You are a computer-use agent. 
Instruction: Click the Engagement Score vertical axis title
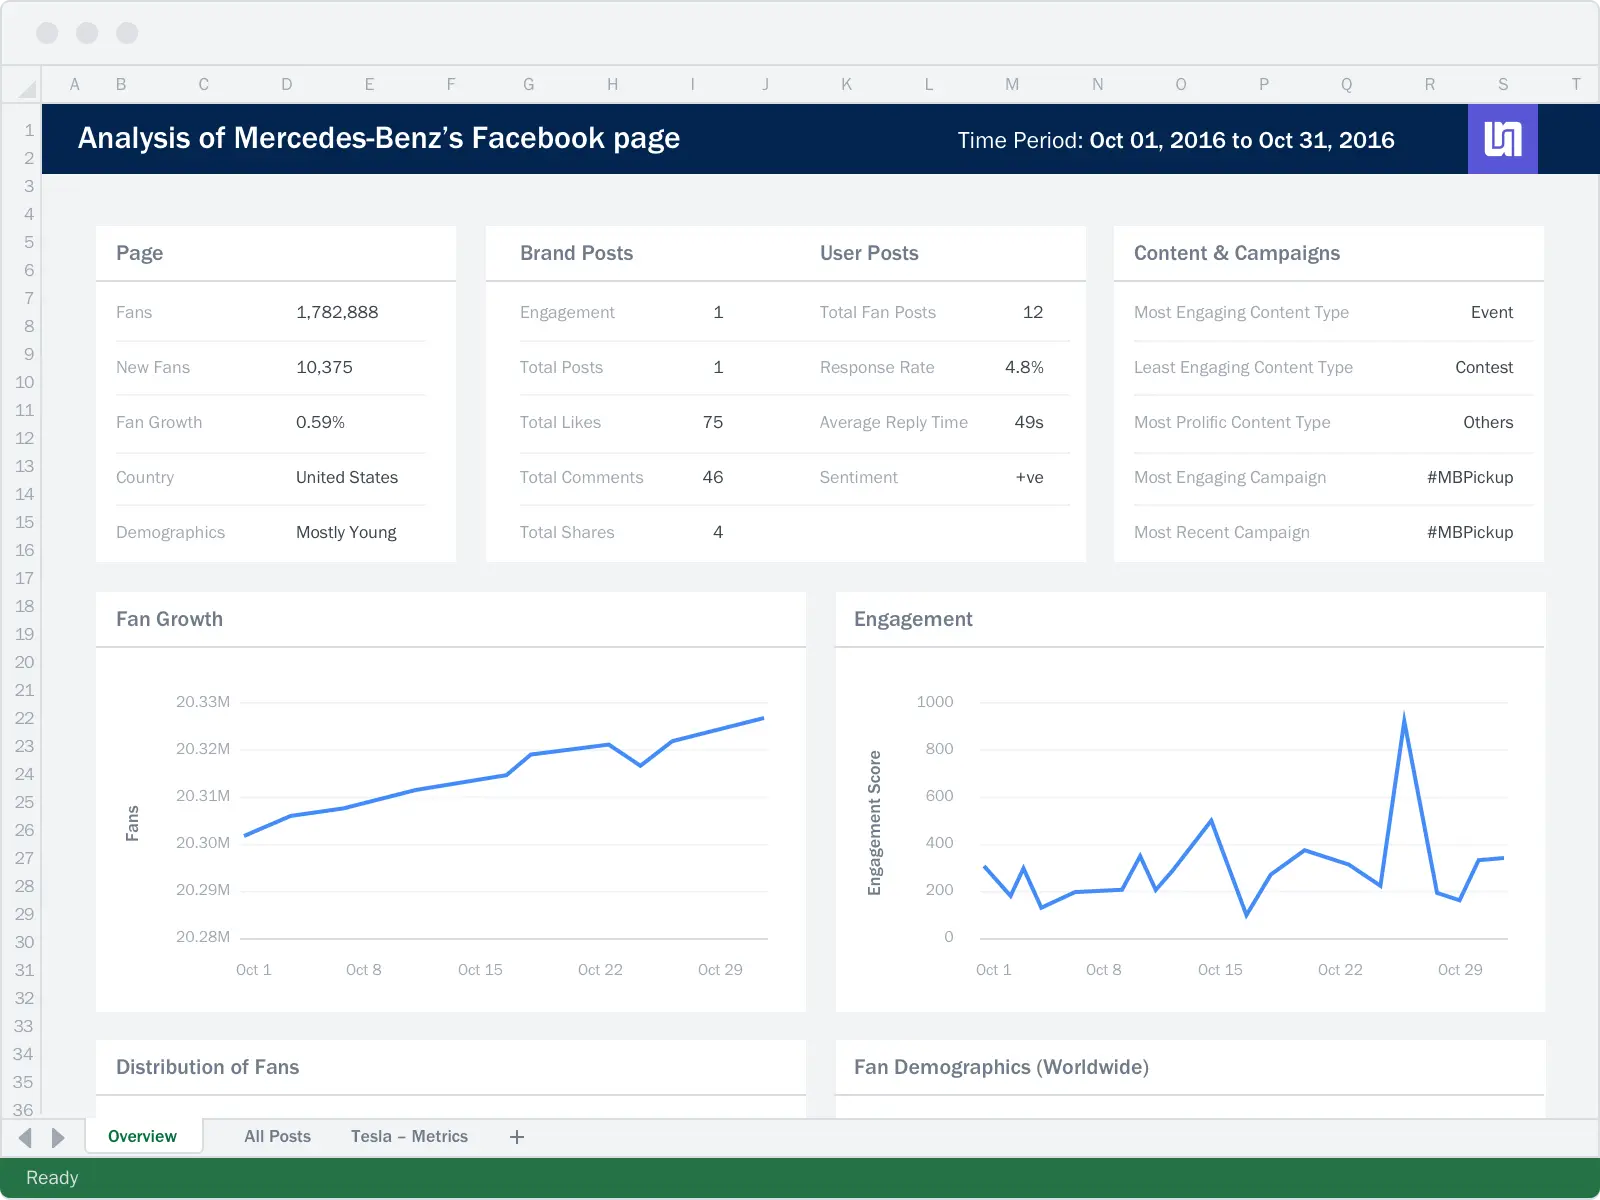pos(875,822)
